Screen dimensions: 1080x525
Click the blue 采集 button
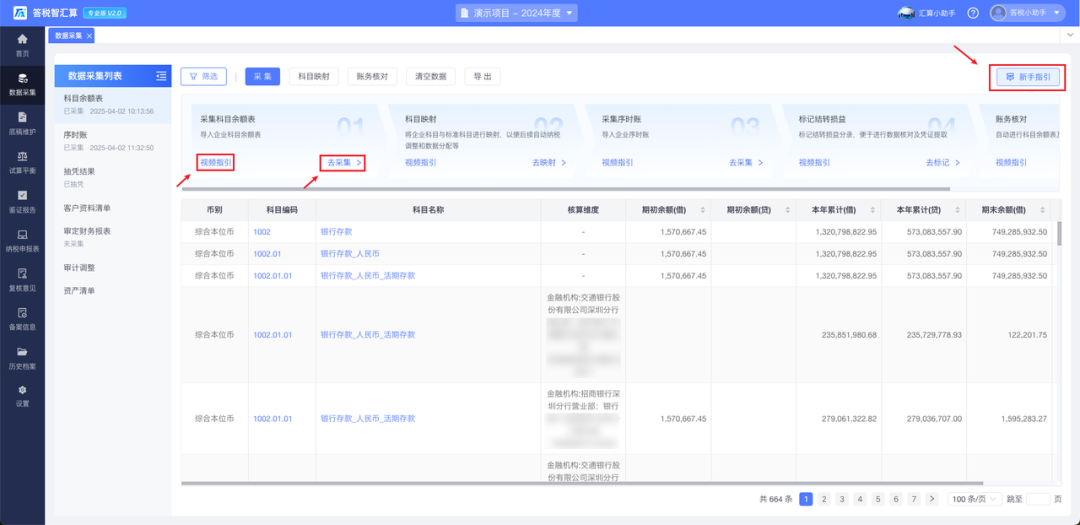click(x=262, y=76)
